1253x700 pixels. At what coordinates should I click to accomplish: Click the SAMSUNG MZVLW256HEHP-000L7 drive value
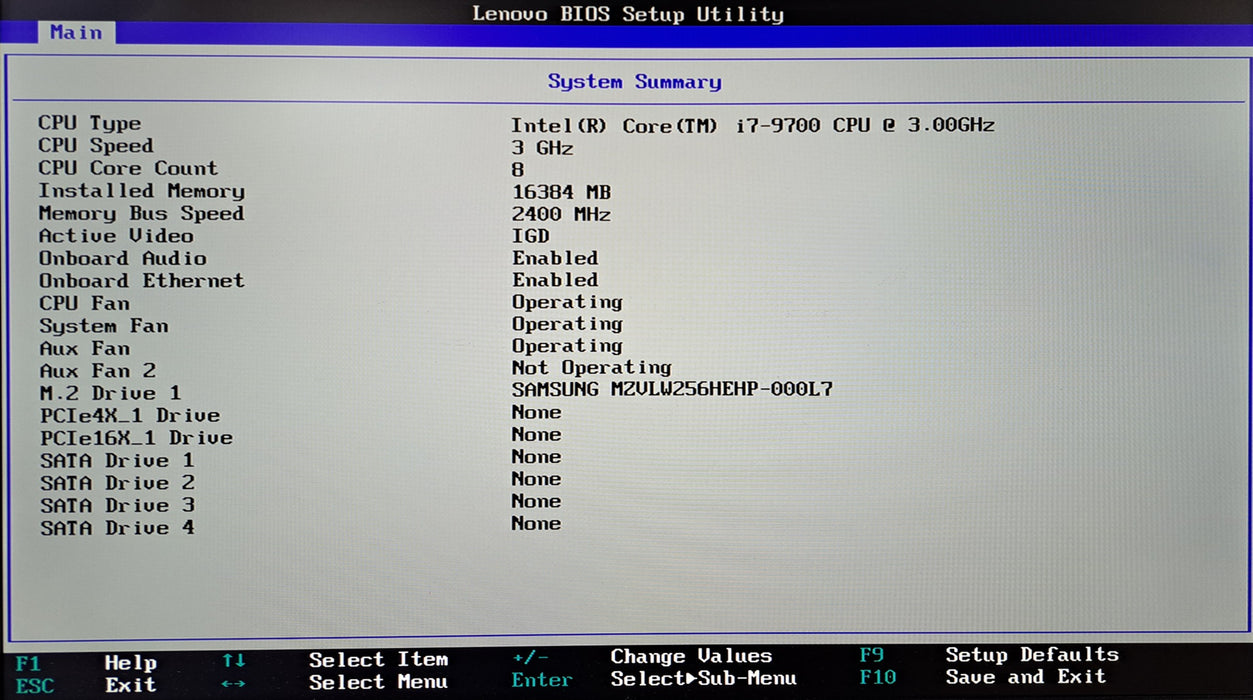coord(672,390)
